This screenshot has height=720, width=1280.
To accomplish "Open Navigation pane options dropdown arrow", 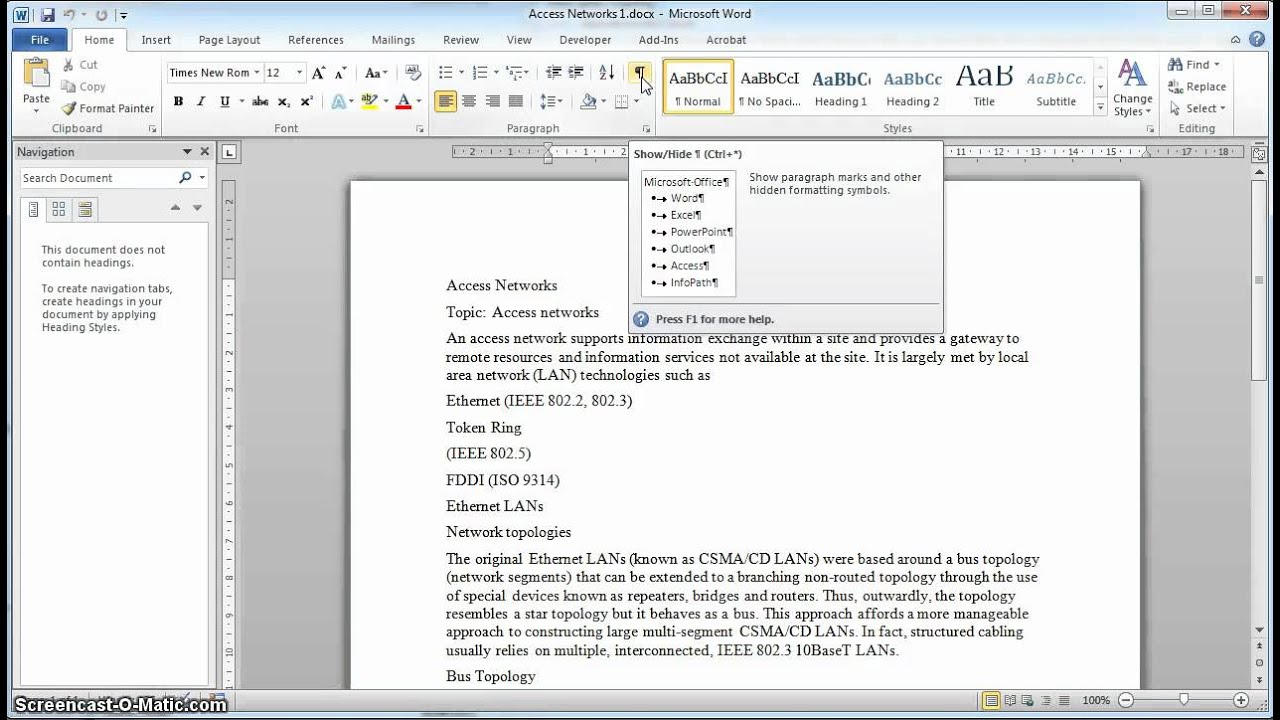I will (187, 152).
